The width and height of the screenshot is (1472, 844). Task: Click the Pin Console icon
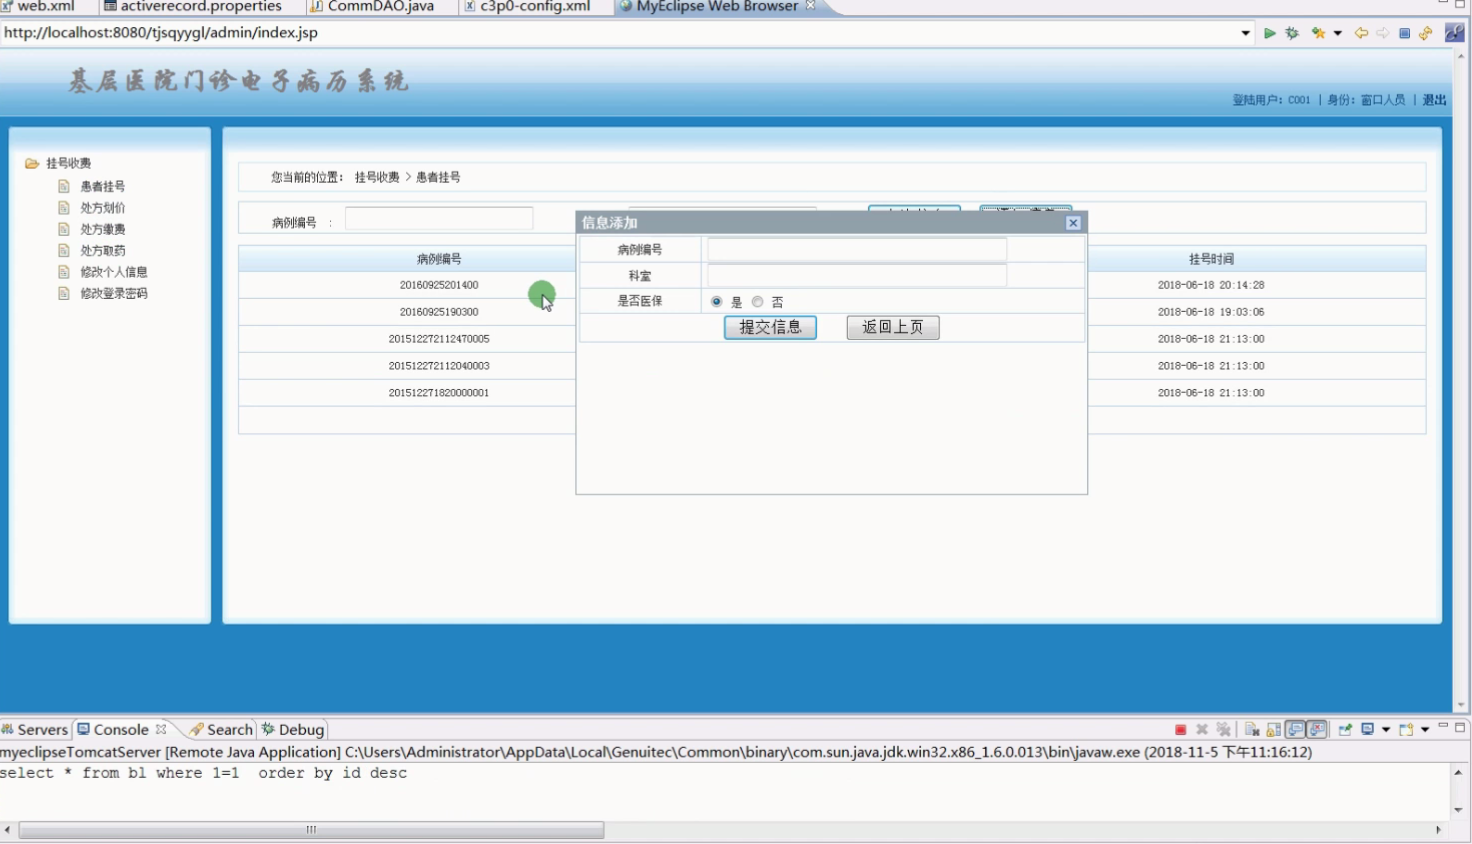click(x=1345, y=730)
